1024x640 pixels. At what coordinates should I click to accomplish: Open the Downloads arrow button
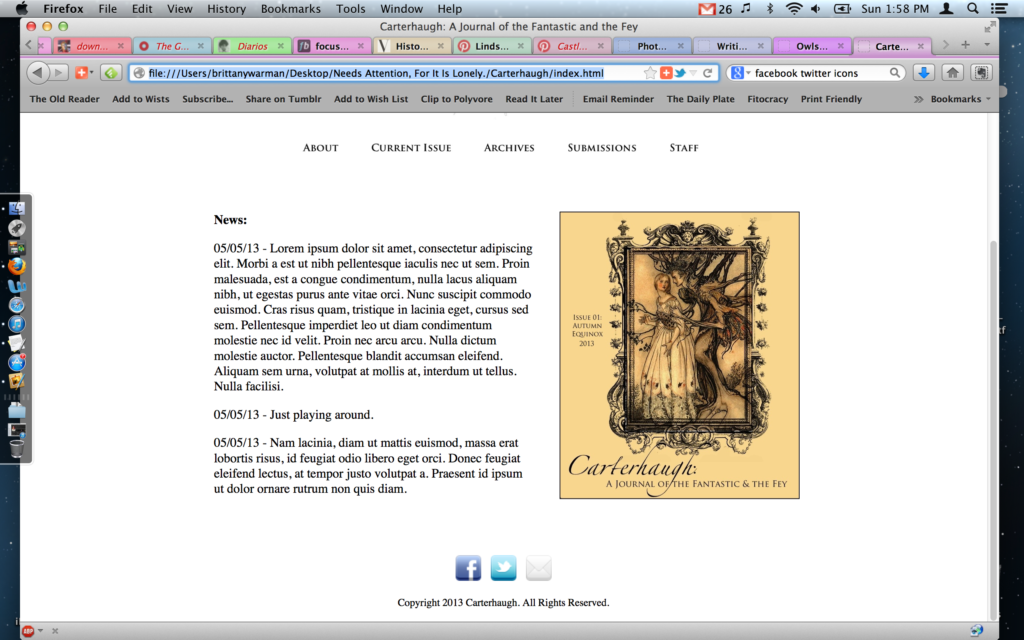click(923, 72)
